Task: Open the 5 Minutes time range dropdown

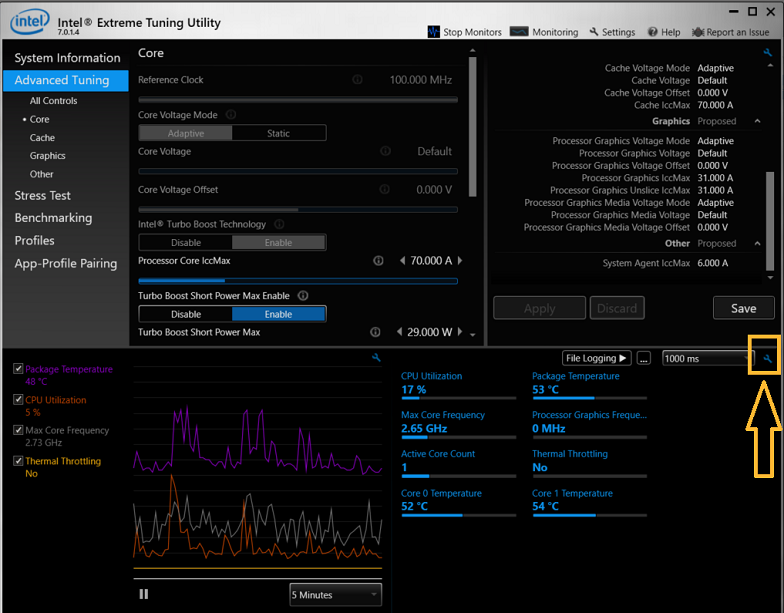Action: 335,595
